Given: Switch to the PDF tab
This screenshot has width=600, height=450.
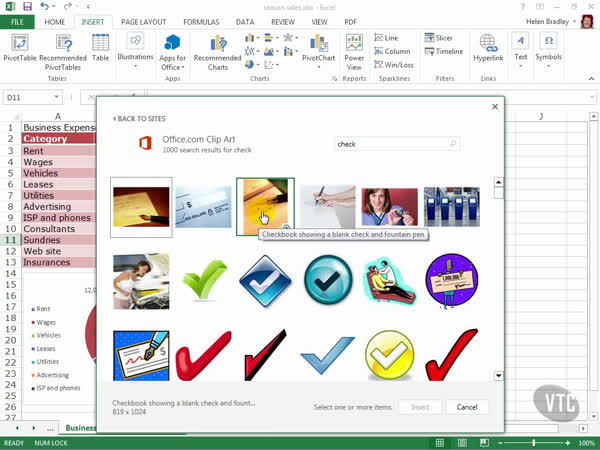Looking at the screenshot, I should pyautogui.click(x=350, y=22).
